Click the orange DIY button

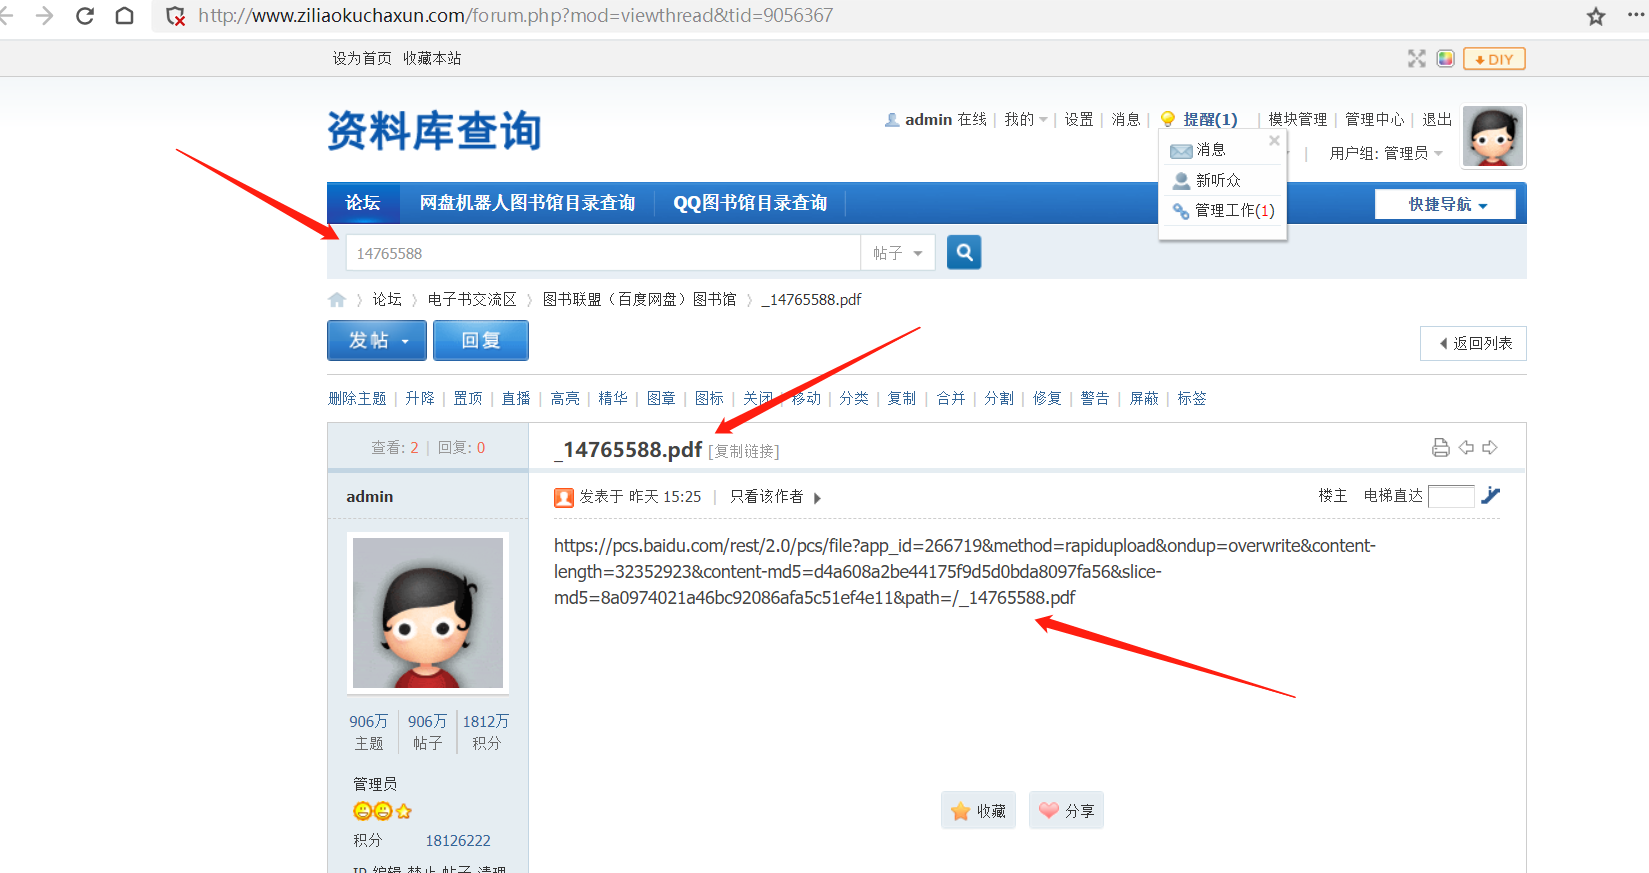coord(1494,59)
